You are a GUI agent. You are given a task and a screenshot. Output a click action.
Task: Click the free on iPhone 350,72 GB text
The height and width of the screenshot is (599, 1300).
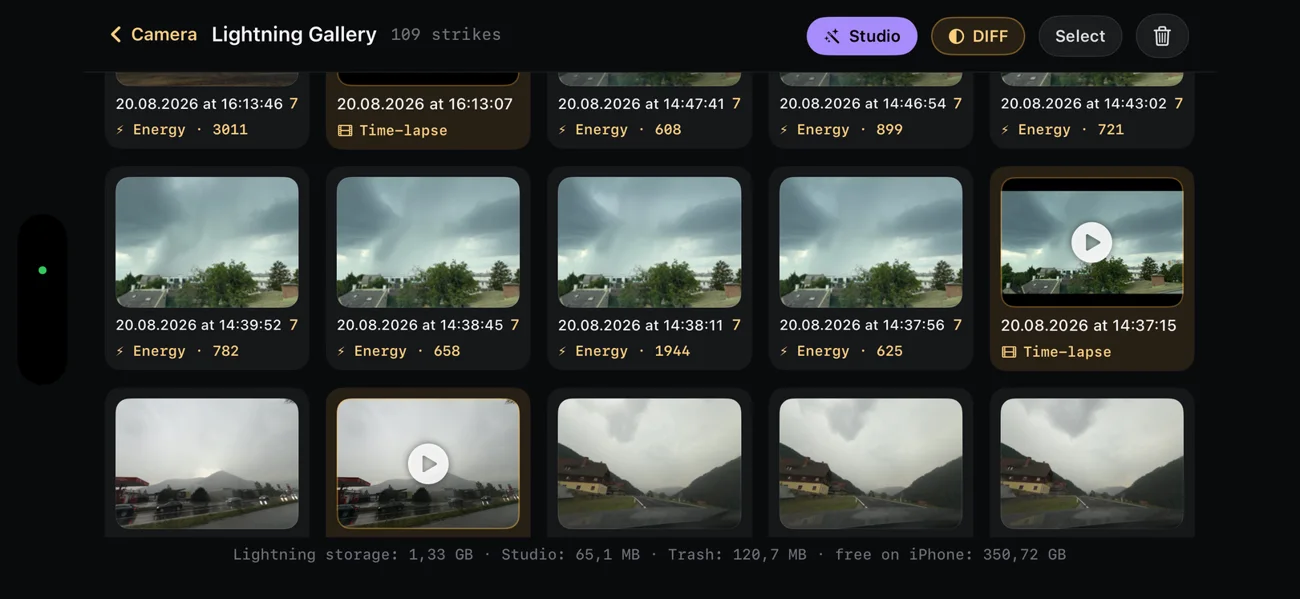tap(951, 554)
